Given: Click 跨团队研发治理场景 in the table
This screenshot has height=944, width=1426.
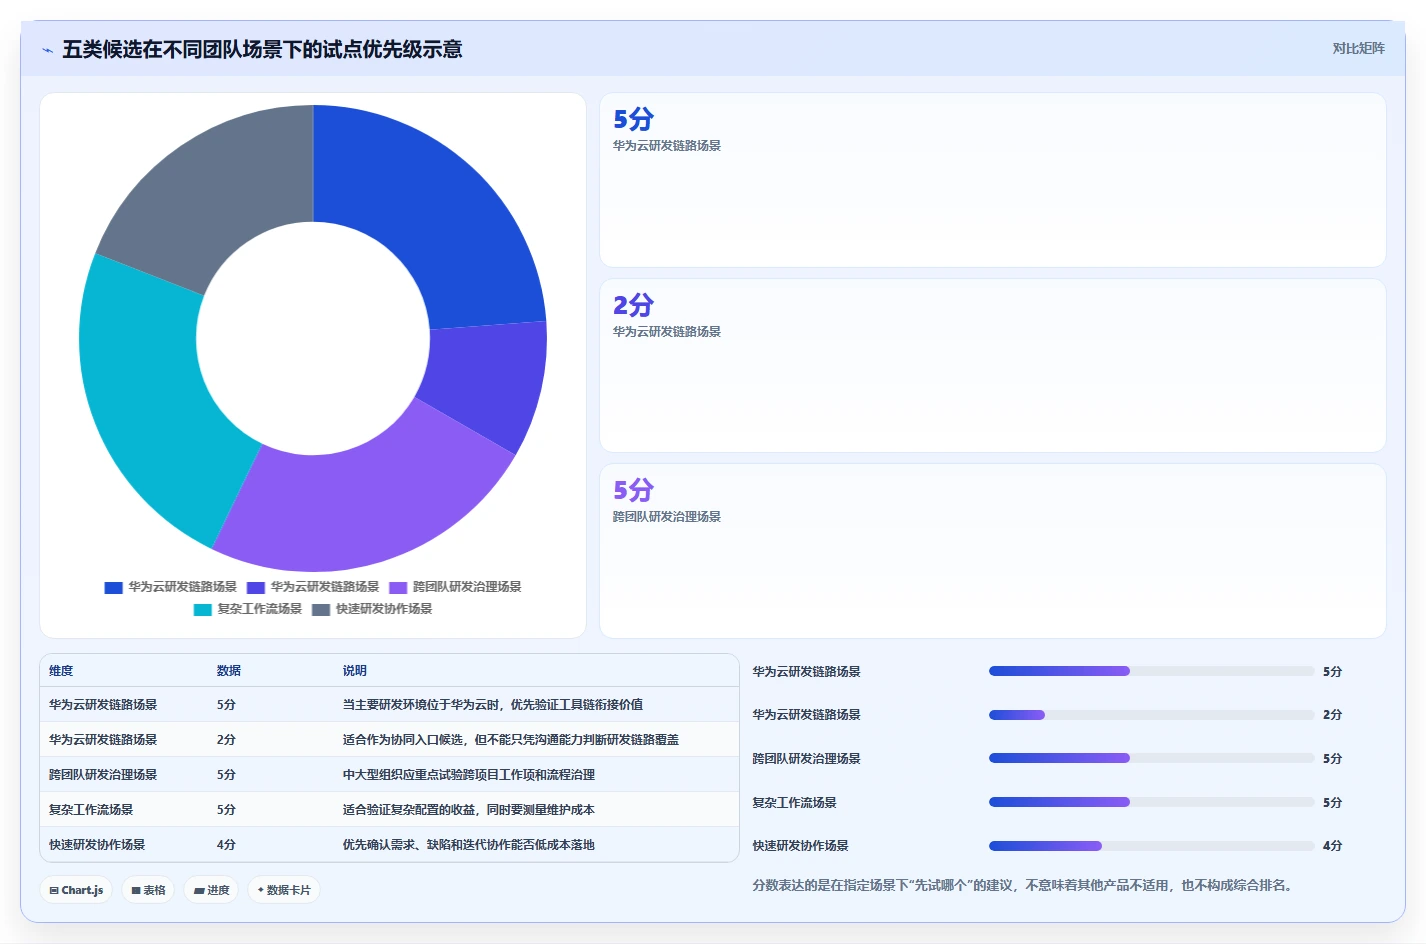Looking at the screenshot, I should pos(103,775).
